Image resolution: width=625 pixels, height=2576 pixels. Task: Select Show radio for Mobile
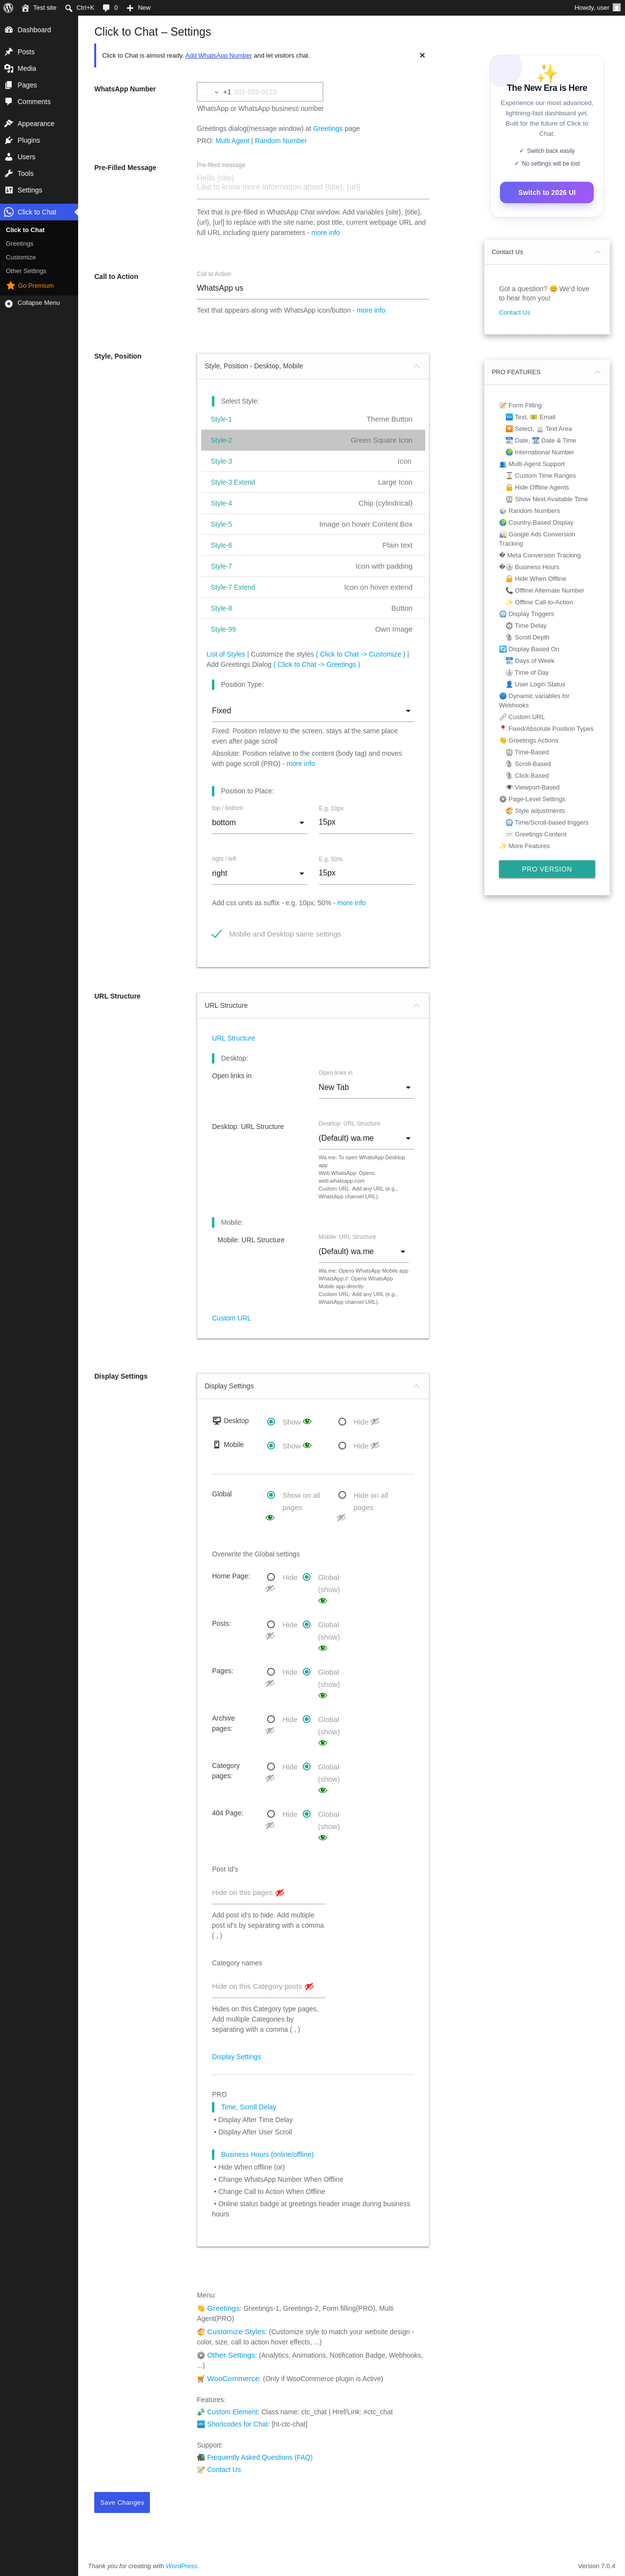coord(271,1445)
